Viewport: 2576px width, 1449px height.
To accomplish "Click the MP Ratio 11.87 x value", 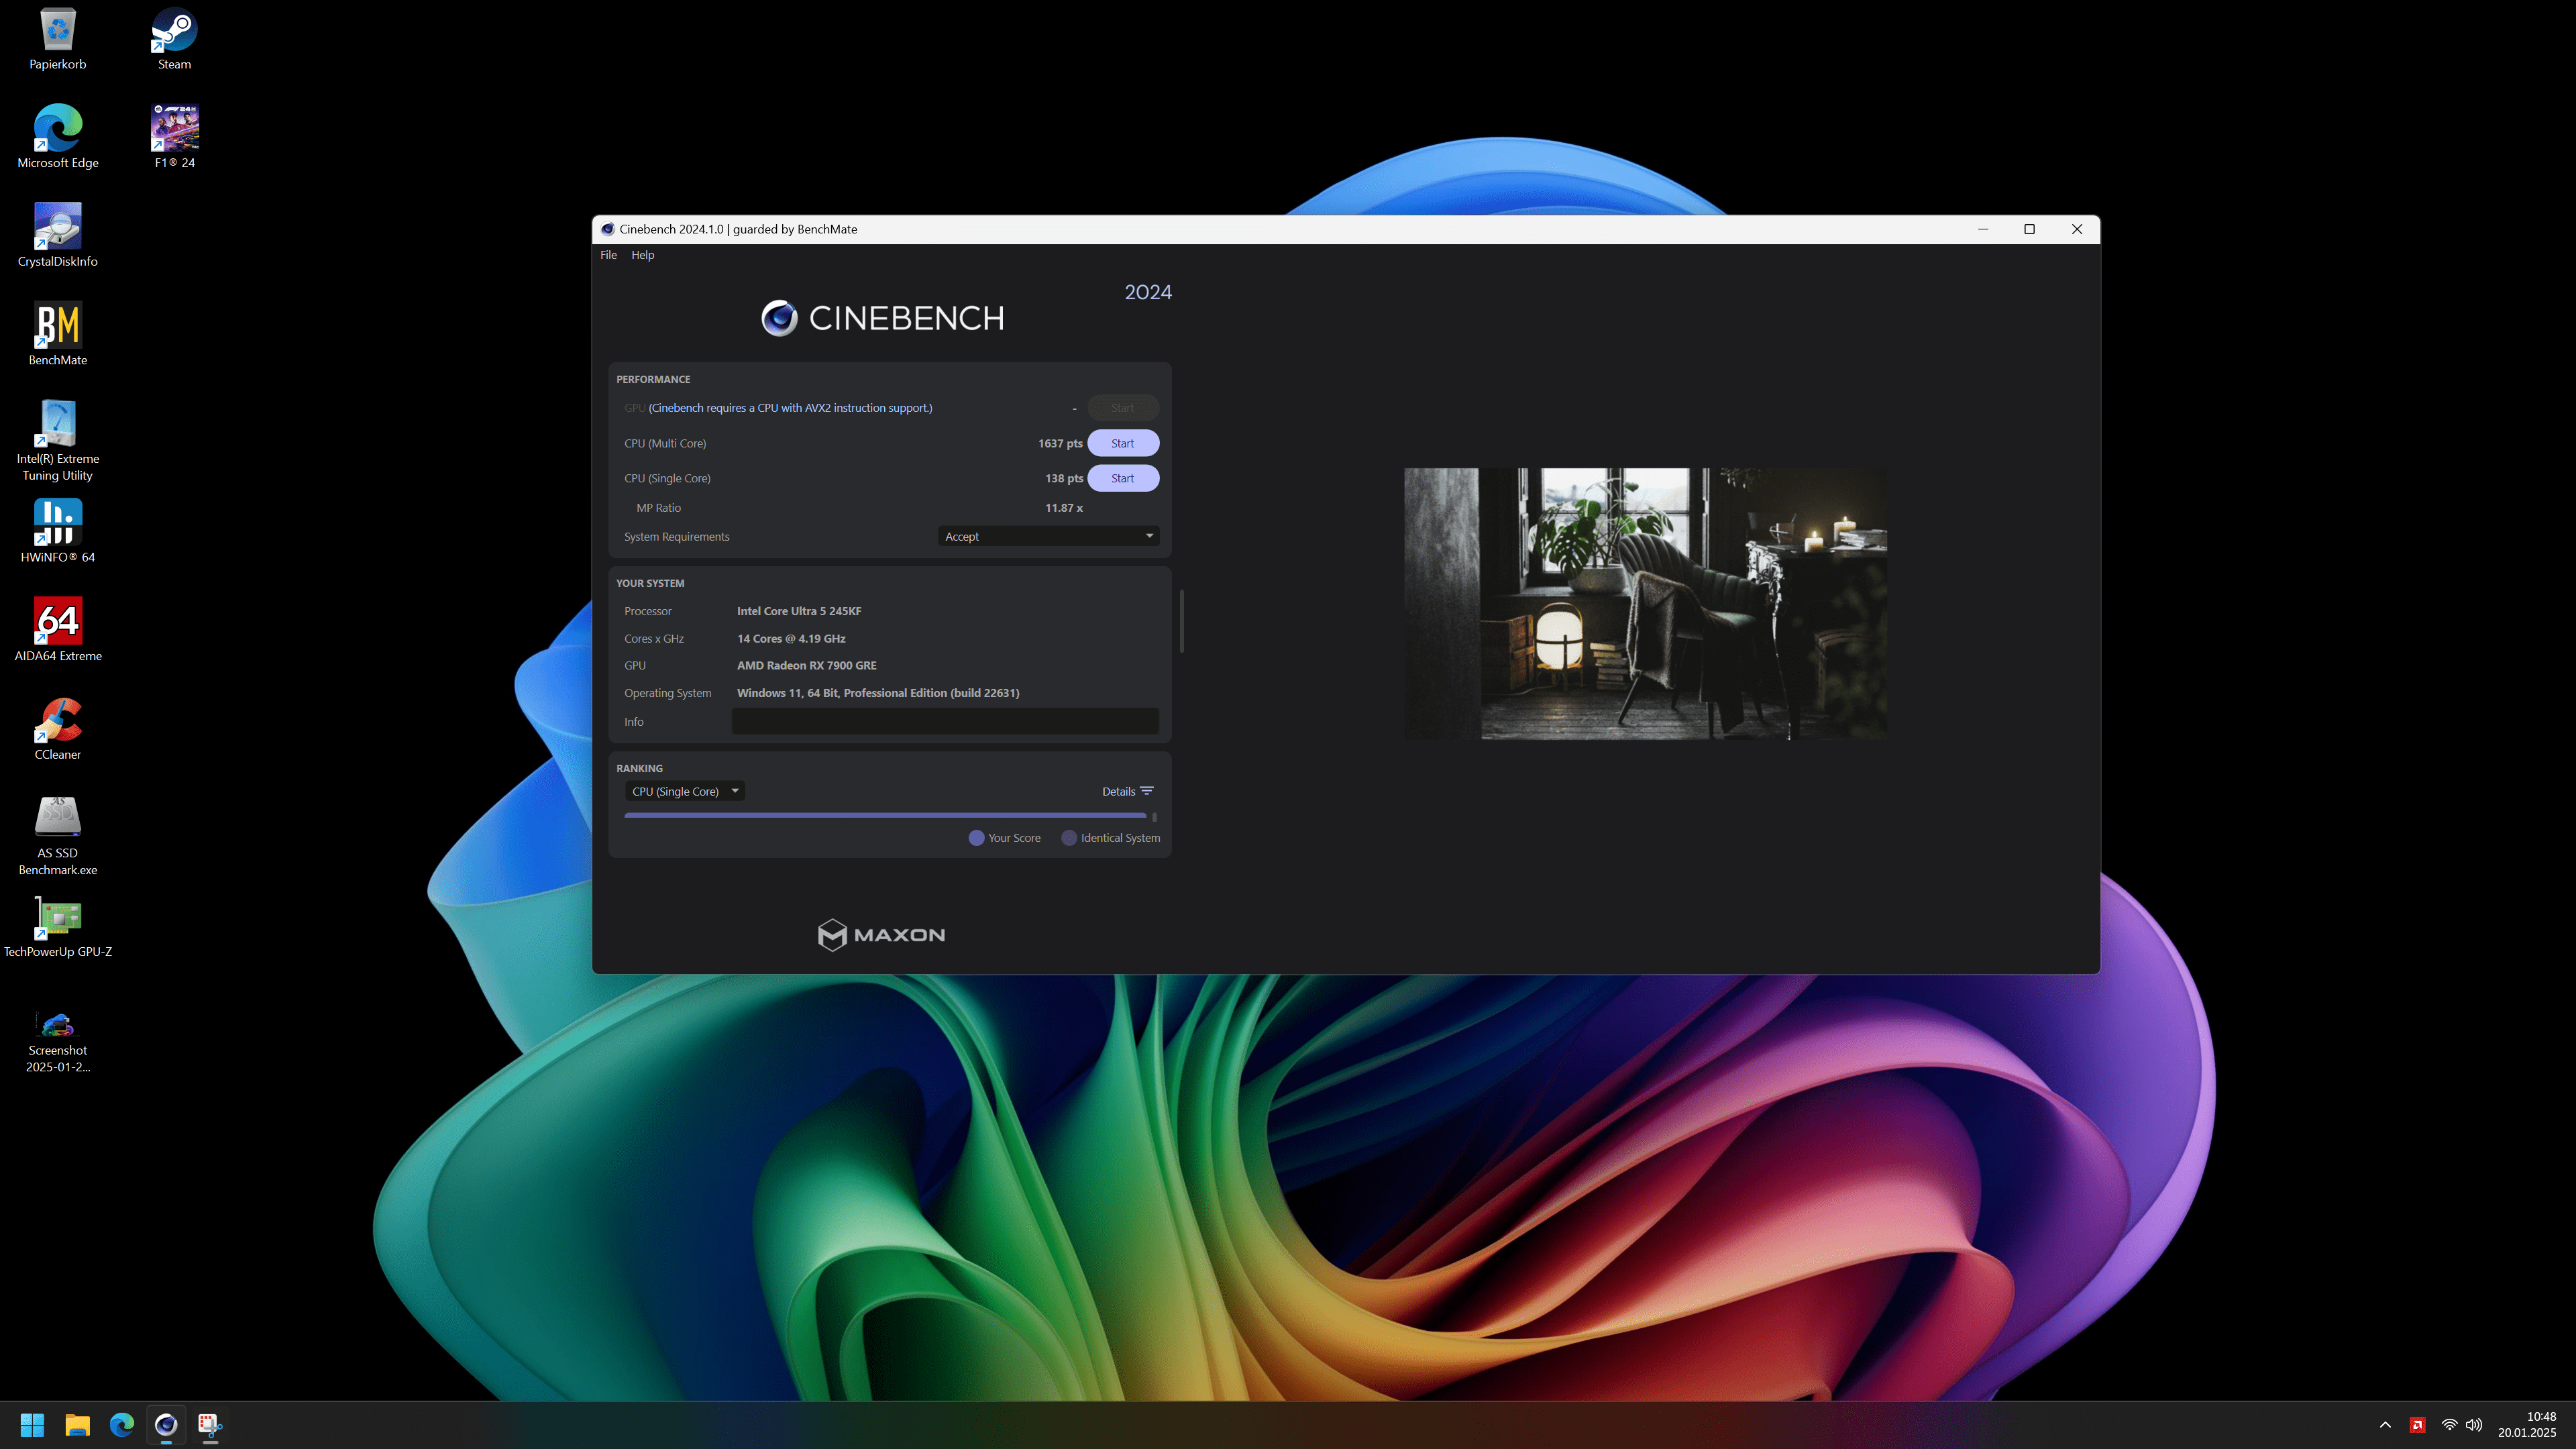I will [x=1064, y=508].
